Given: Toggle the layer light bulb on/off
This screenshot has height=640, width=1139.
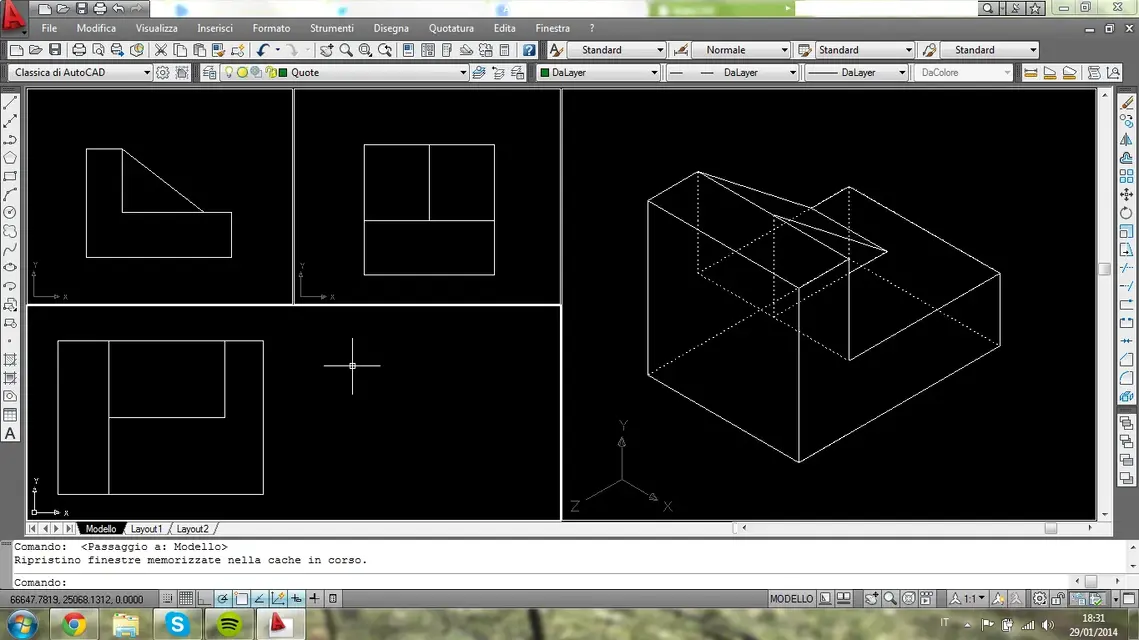Looking at the screenshot, I should pos(229,73).
